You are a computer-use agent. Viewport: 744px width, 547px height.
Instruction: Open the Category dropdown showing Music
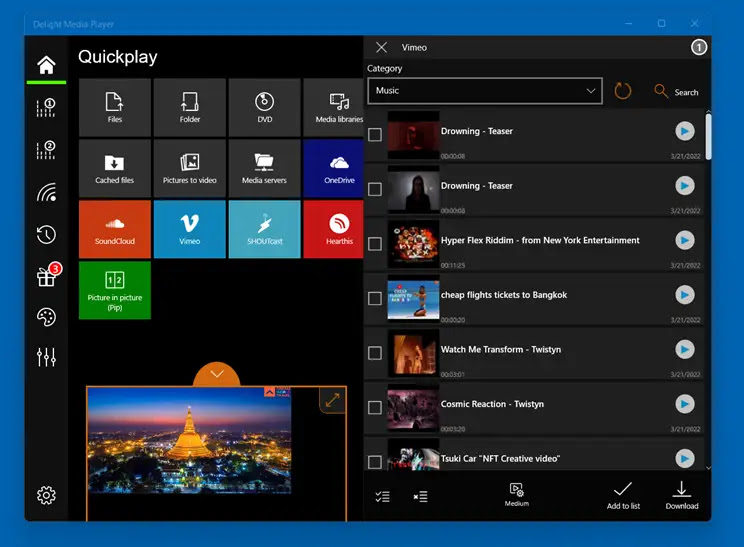point(485,91)
